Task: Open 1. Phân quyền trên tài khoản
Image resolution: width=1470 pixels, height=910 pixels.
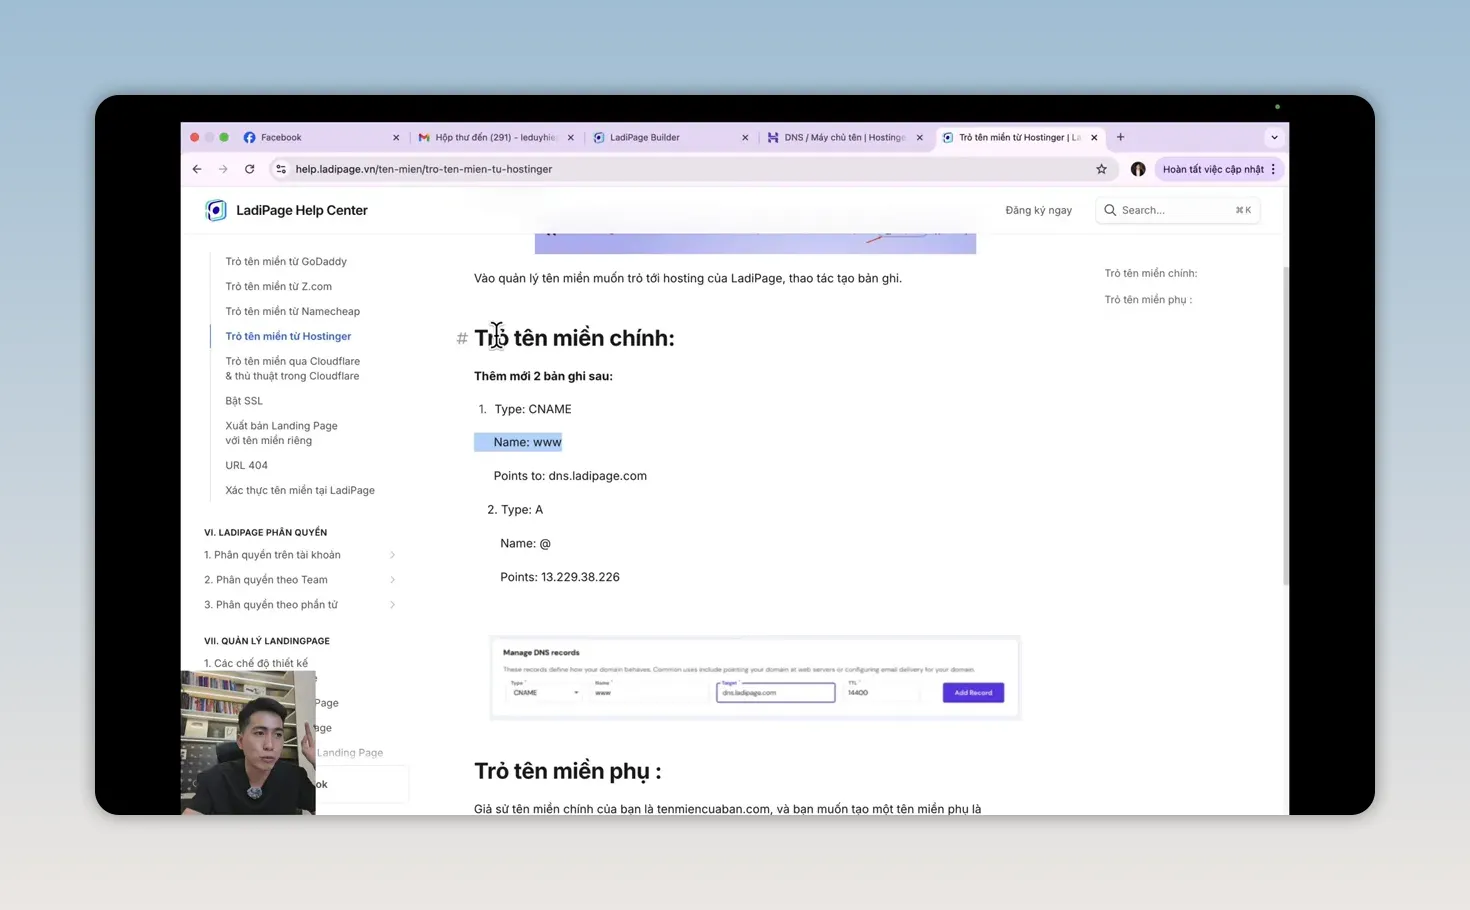Action: pyautogui.click(x=272, y=555)
